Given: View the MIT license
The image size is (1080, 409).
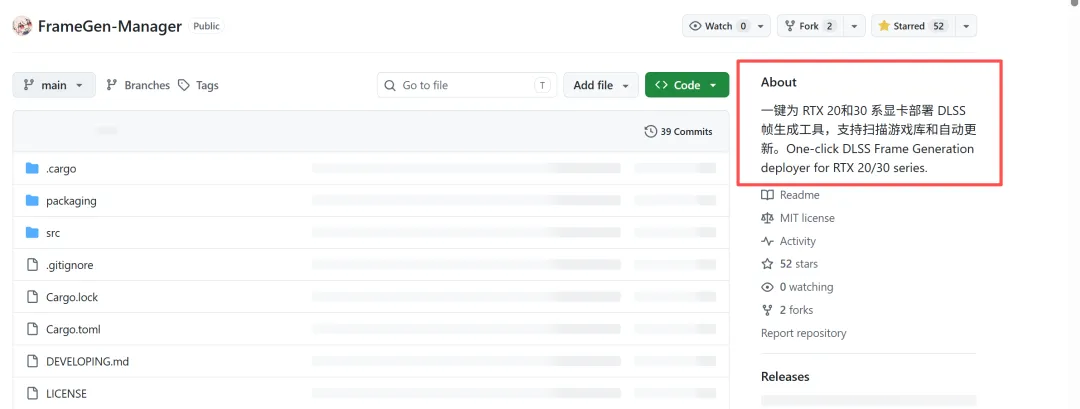Looking at the screenshot, I should click(x=807, y=218).
